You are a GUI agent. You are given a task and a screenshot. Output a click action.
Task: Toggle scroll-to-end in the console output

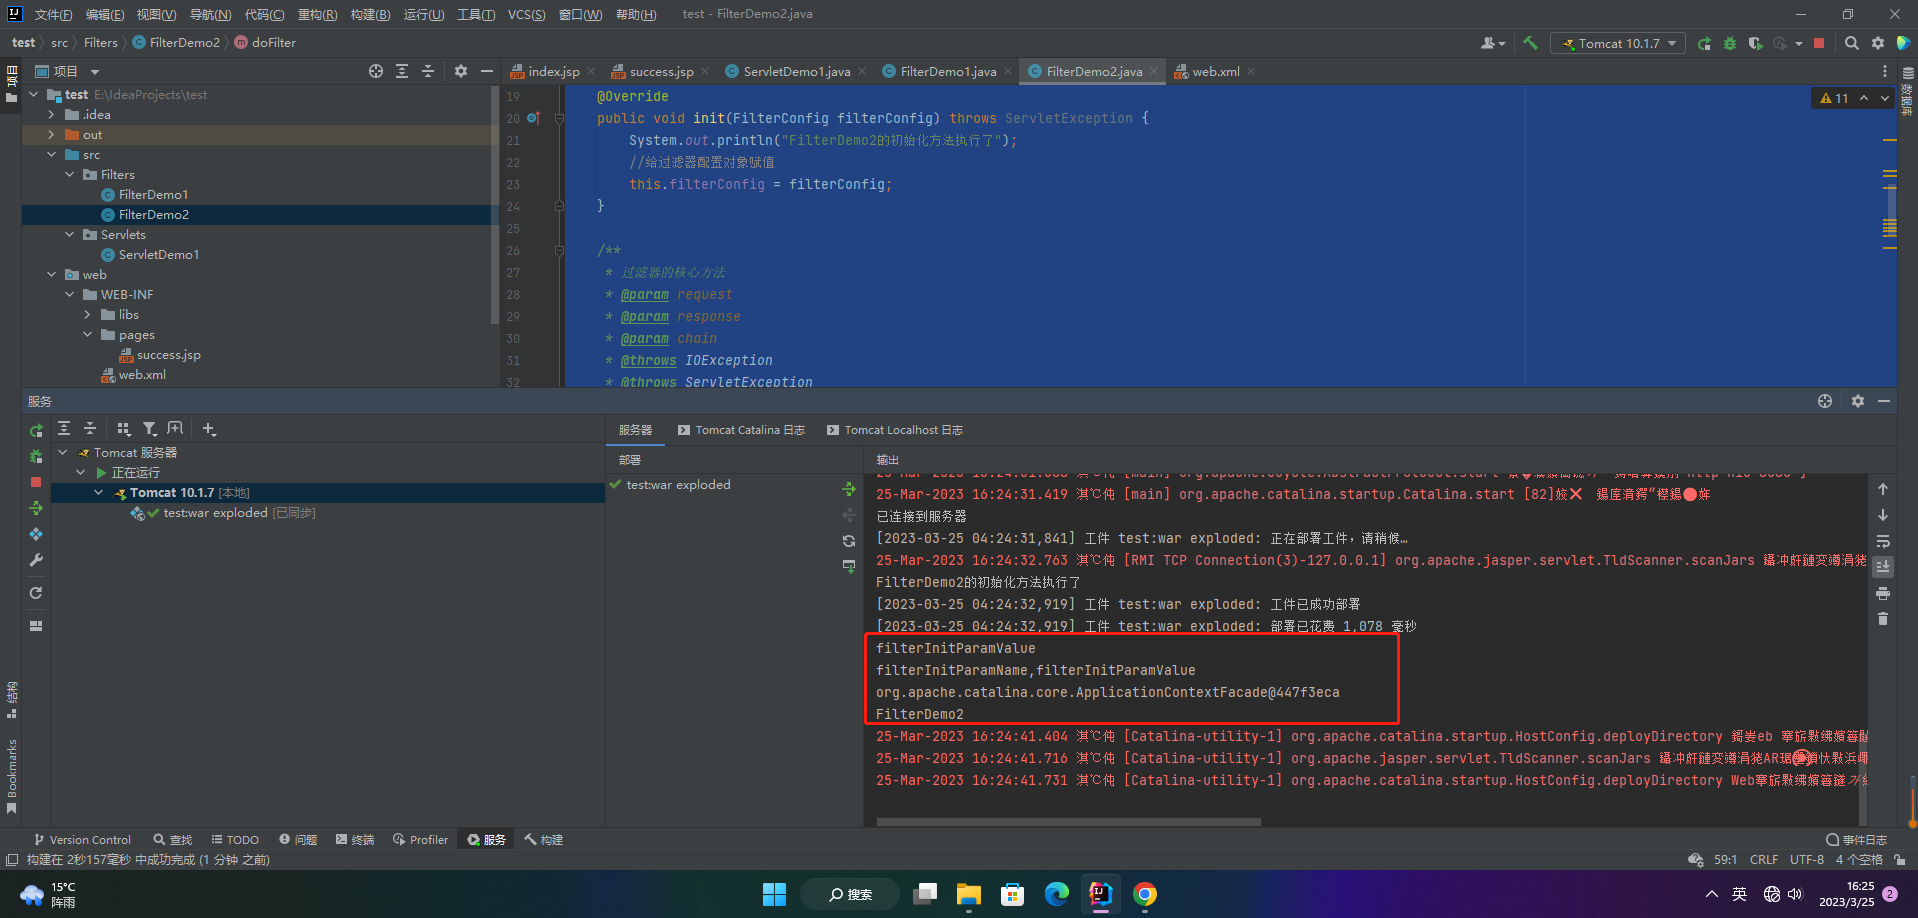click(1883, 567)
